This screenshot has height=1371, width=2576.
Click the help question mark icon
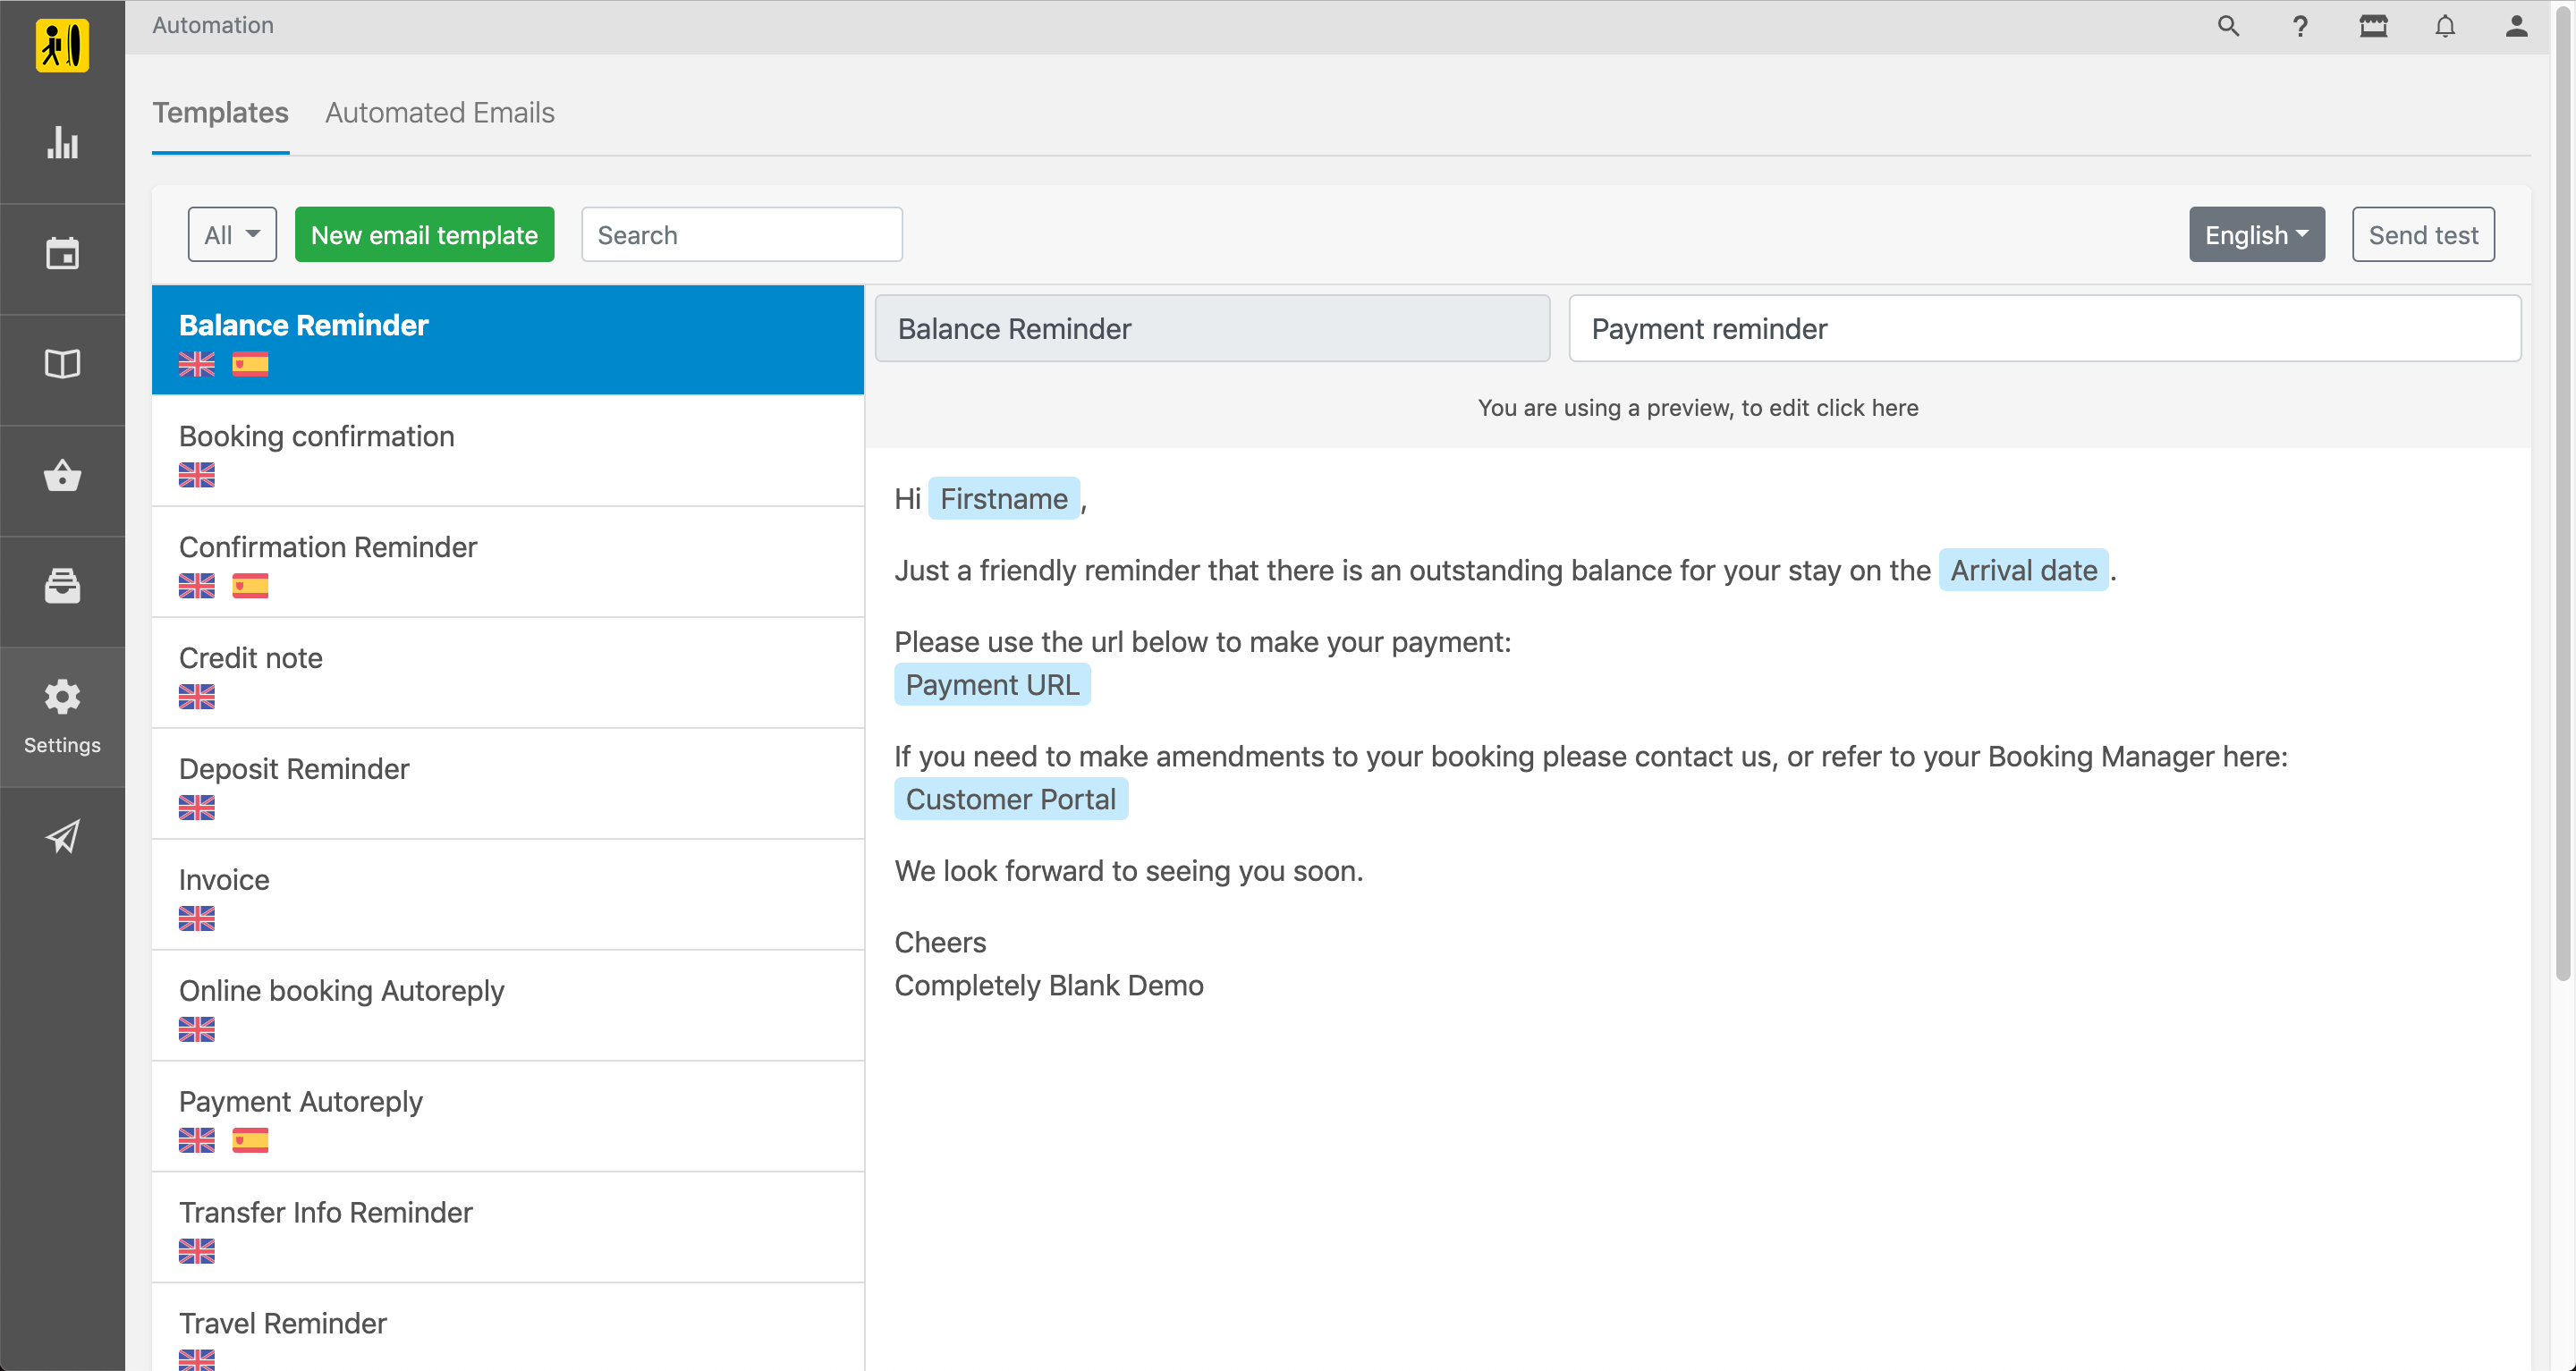pos(2300,26)
